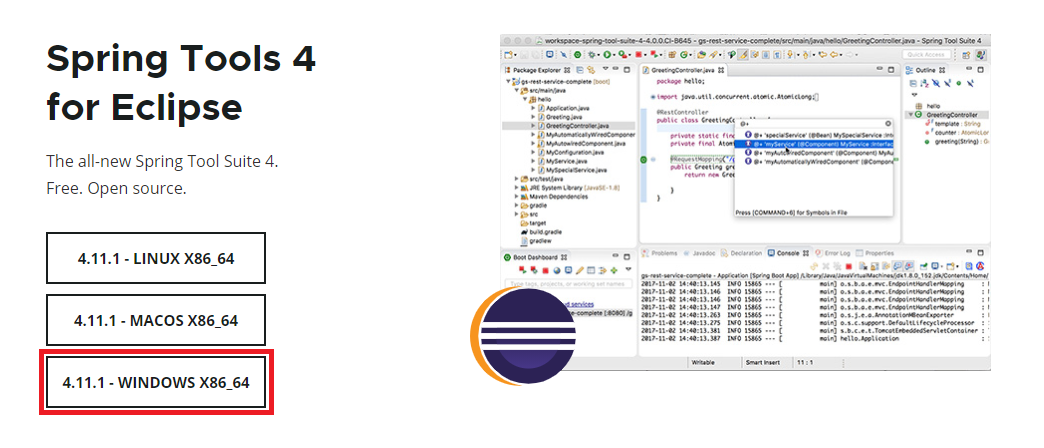Click the Hide Fields icon in the Outline toolbar

[936, 83]
